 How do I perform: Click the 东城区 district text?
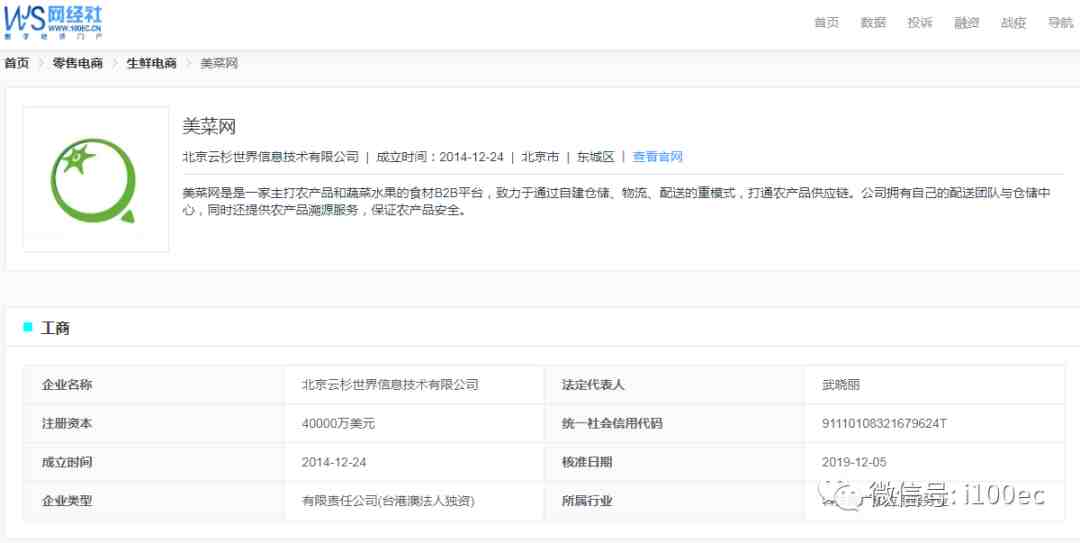pyautogui.click(x=596, y=156)
